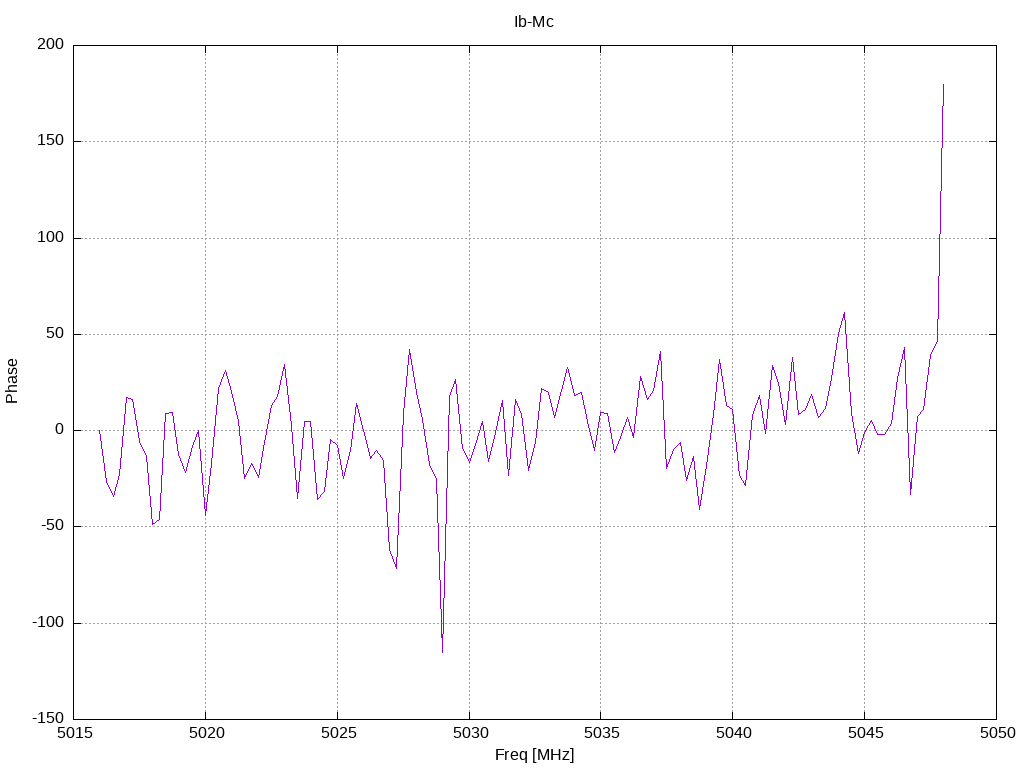Click x-axis tick label 5015

click(x=74, y=733)
